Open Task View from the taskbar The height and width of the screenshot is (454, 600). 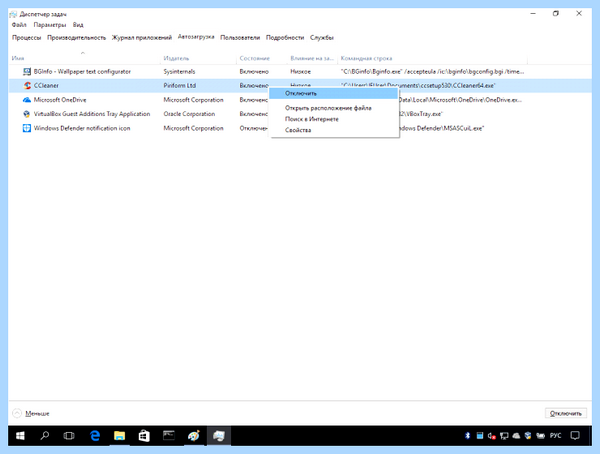pos(69,436)
